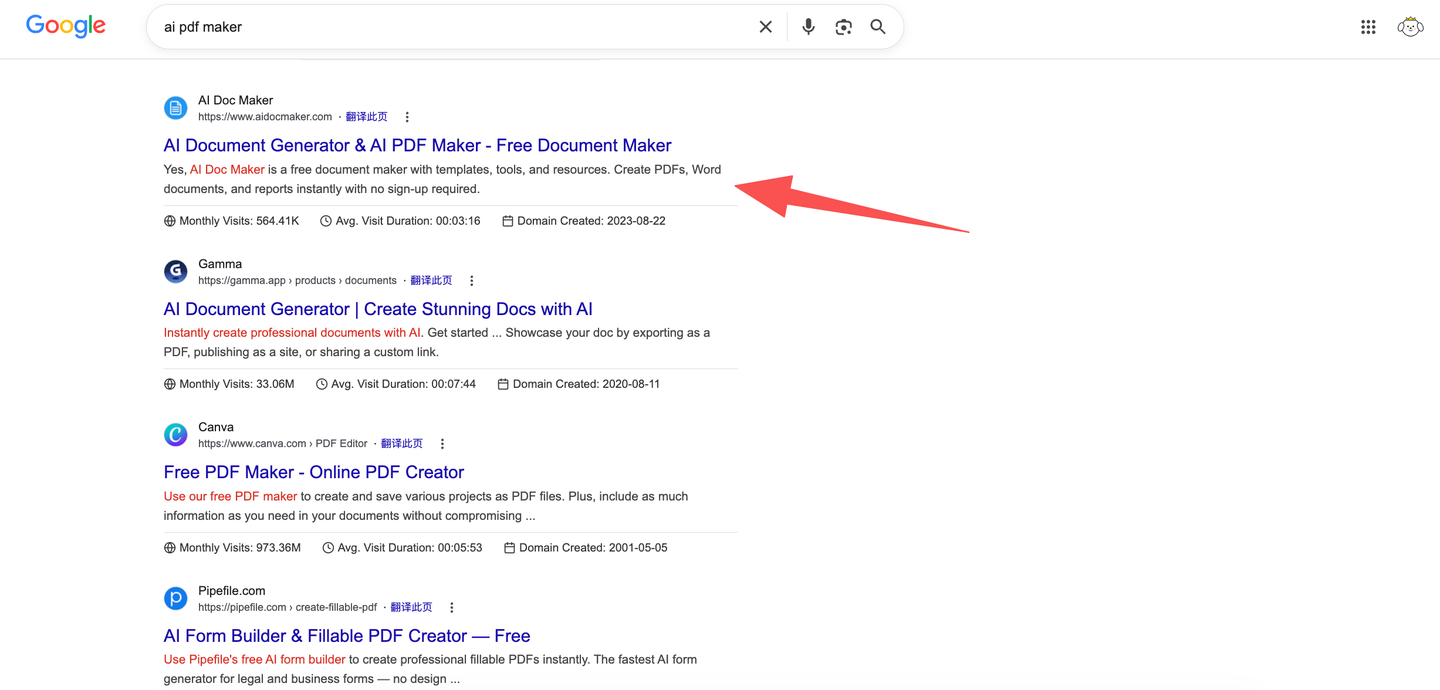The height and width of the screenshot is (690, 1440).
Task: Click the canva.com PDF Editor URL
Action: (283, 444)
